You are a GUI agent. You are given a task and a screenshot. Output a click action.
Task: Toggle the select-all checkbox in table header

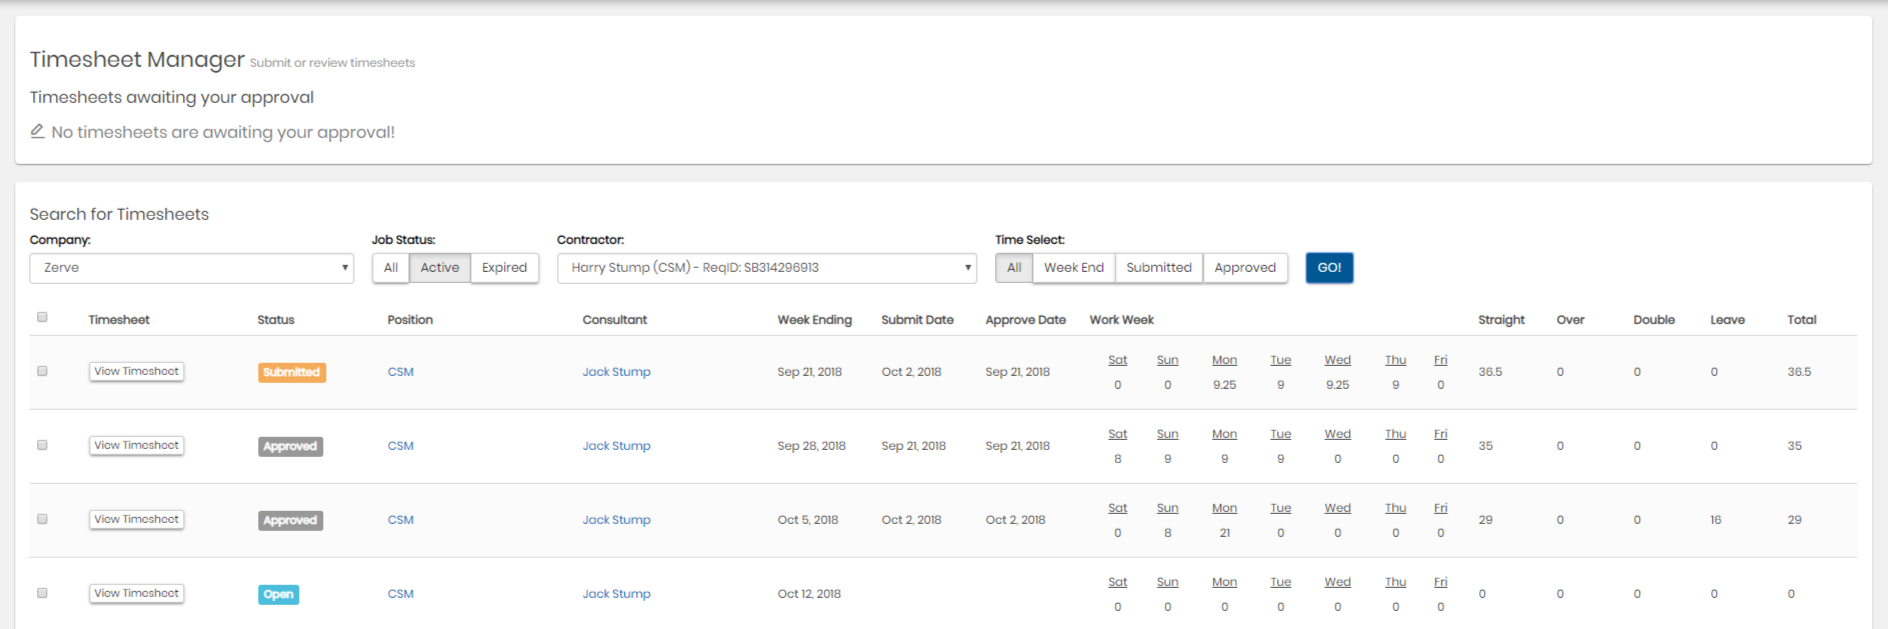coord(42,317)
